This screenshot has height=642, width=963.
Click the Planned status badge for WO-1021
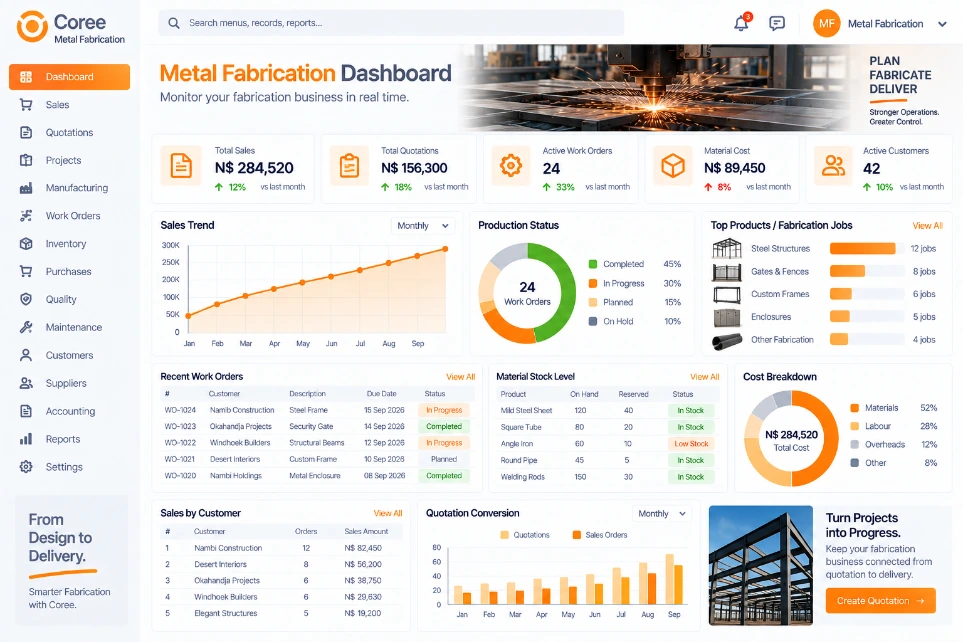point(444,460)
